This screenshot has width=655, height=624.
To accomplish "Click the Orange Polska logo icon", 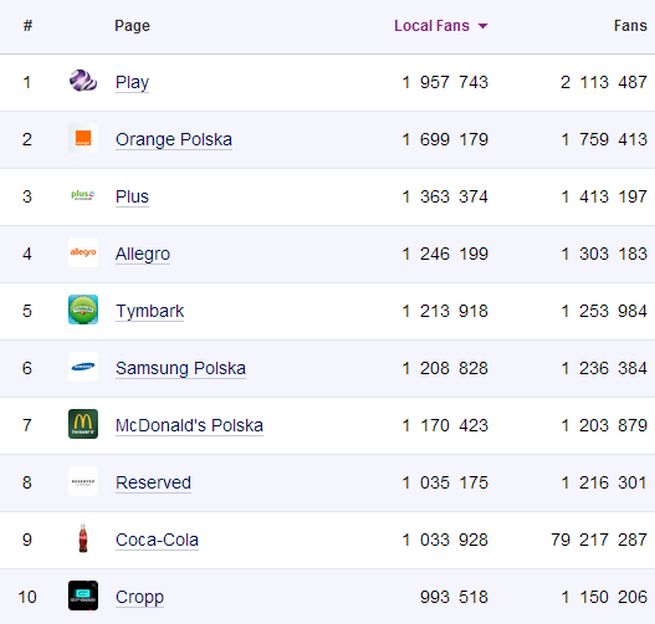I will pos(83,138).
